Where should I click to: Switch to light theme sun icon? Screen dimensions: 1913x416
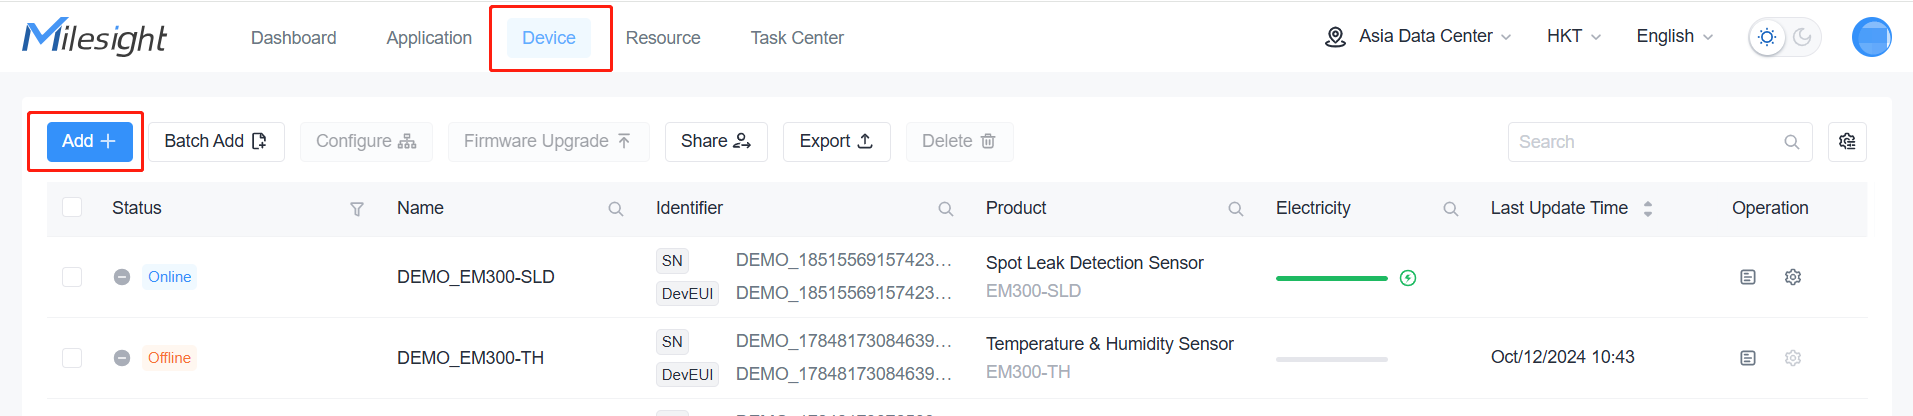pyautogui.click(x=1767, y=37)
